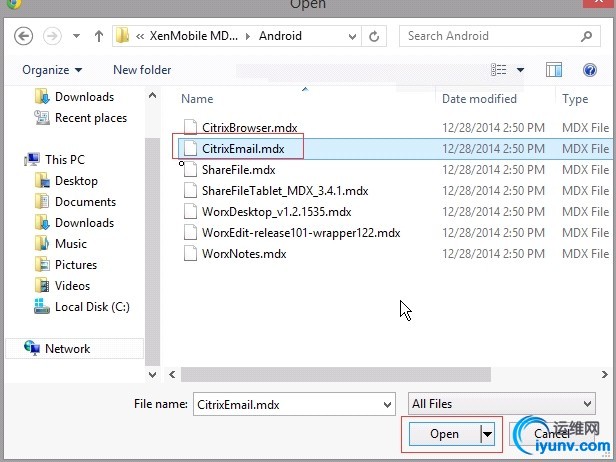This screenshot has width=616, height=462.
Task: Focus the Search Android field
Action: pyautogui.click(x=499, y=36)
